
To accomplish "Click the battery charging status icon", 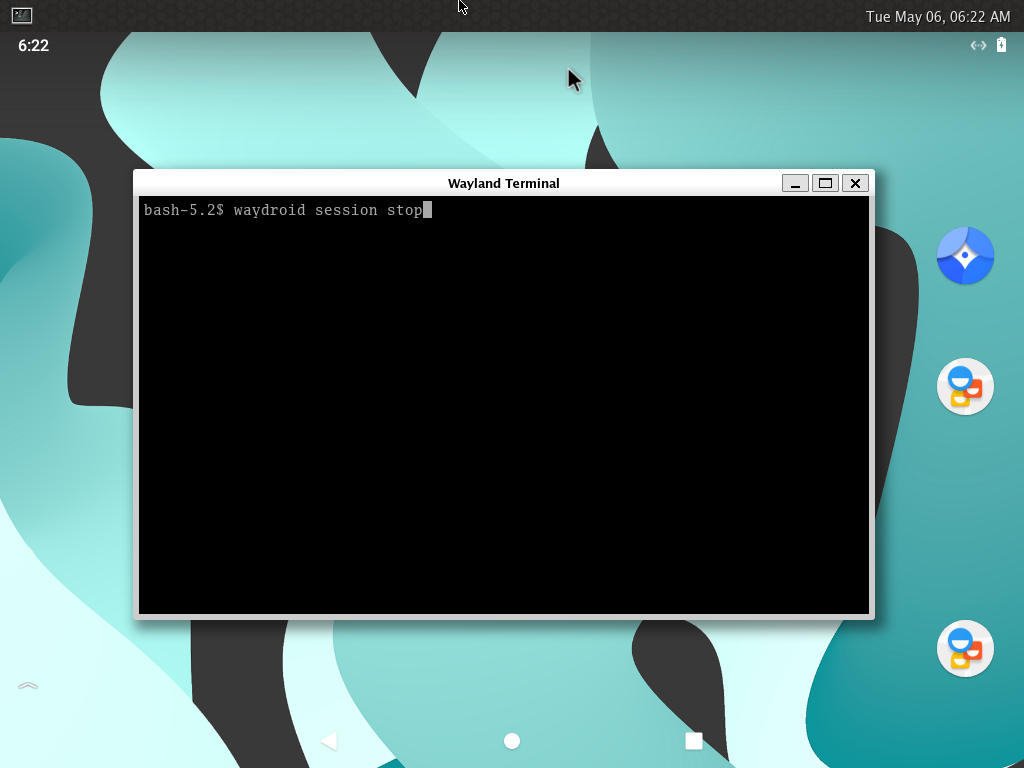I will click(x=1001, y=45).
